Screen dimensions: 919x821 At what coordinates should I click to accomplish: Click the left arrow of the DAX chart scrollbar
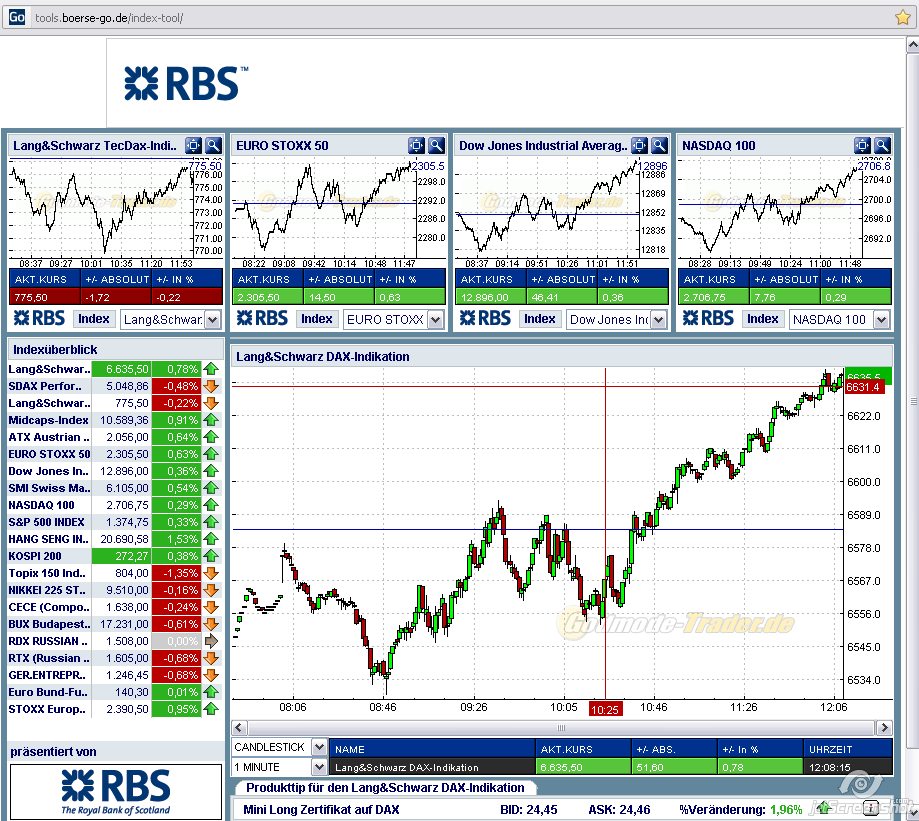239,728
